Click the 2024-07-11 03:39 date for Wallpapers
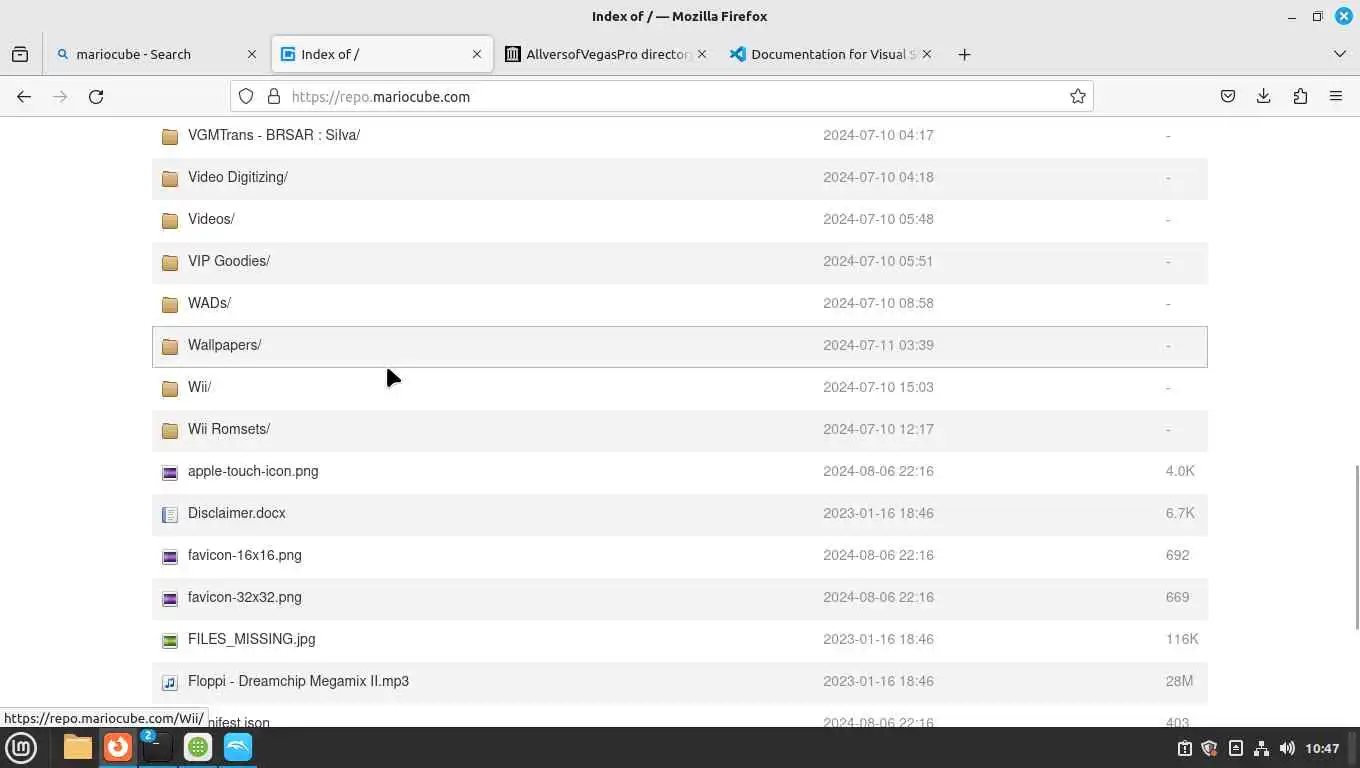 tap(878, 345)
